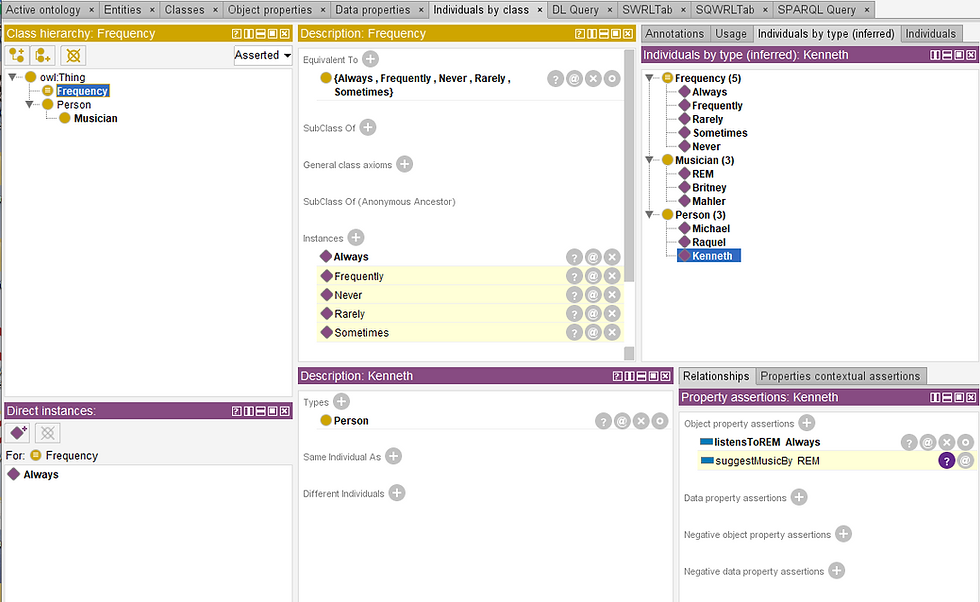Viewport: 980px width, 602px height.
Task: Open the Usage view tab
Action: click(731, 34)
